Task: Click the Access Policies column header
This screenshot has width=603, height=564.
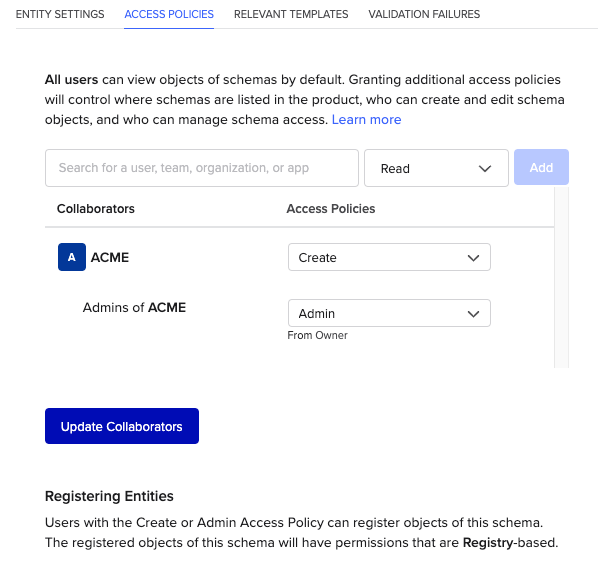Action: coord(331,209)
